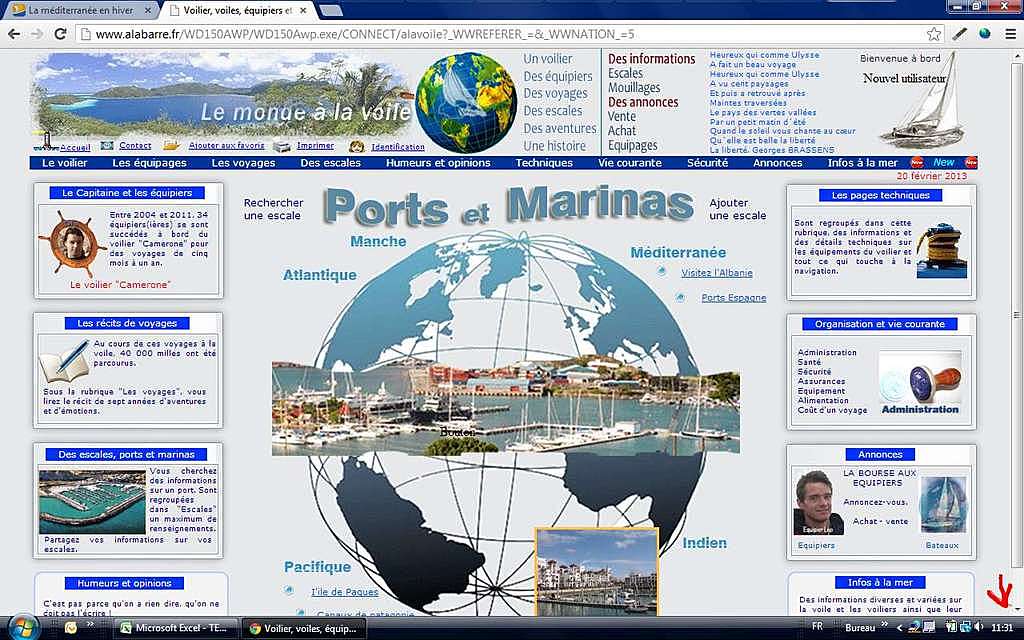1024x640 pixels.
Task: Click Rechercher une escale
Action: 273,209
